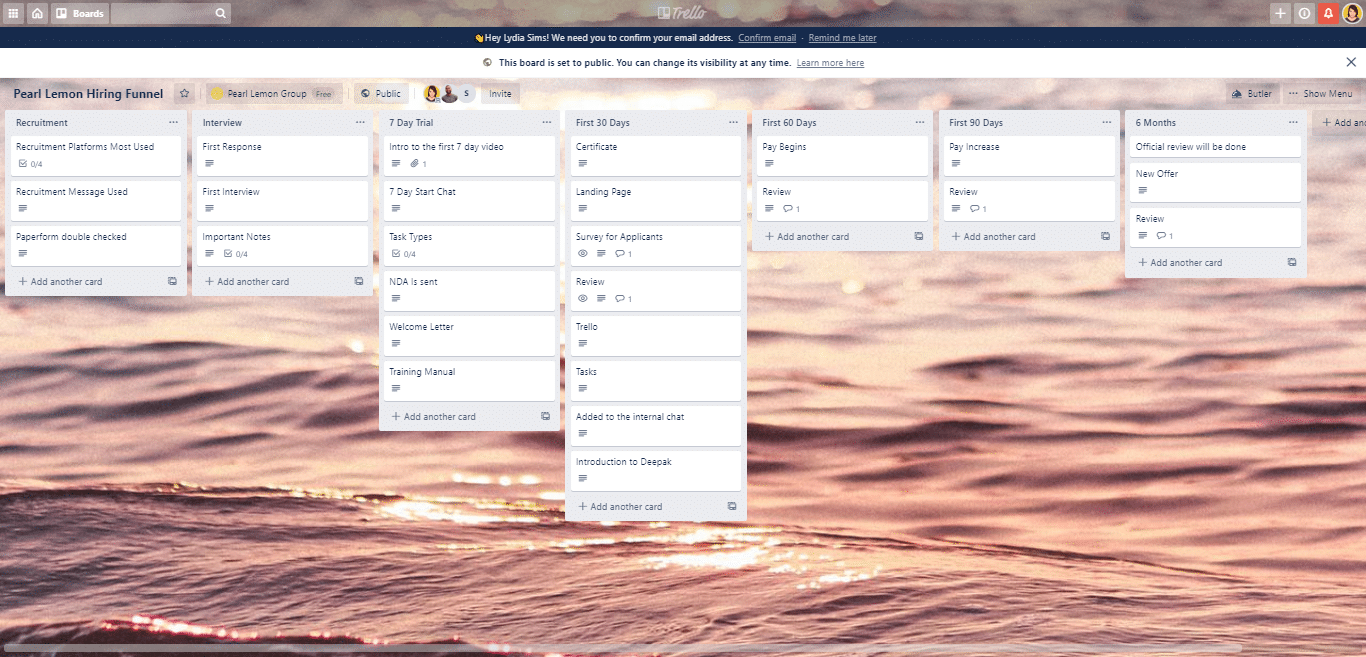
Task: Open the Interview list actions menu
Action: pos(360,123)
